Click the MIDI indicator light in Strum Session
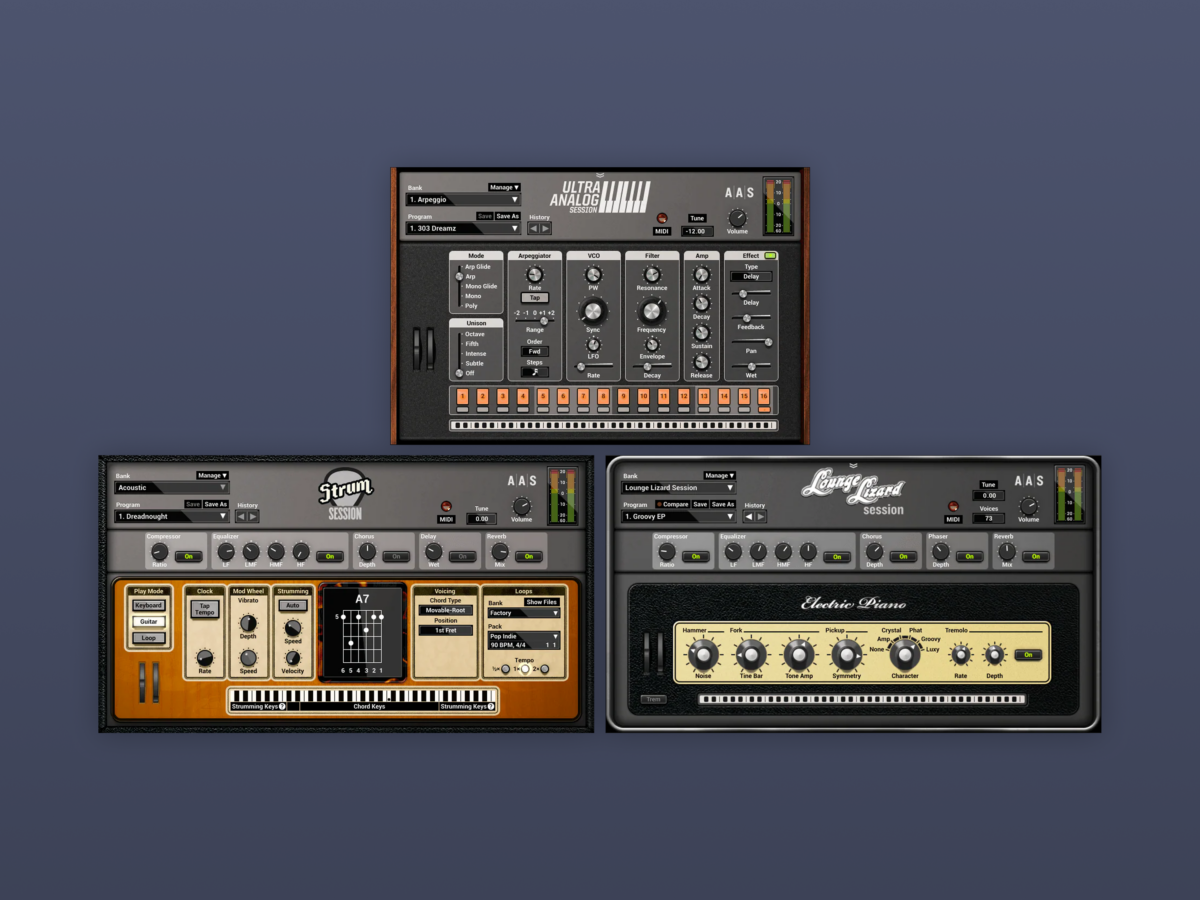The image size is (1200, 900). pyautogui.click(x=446, y=506)
